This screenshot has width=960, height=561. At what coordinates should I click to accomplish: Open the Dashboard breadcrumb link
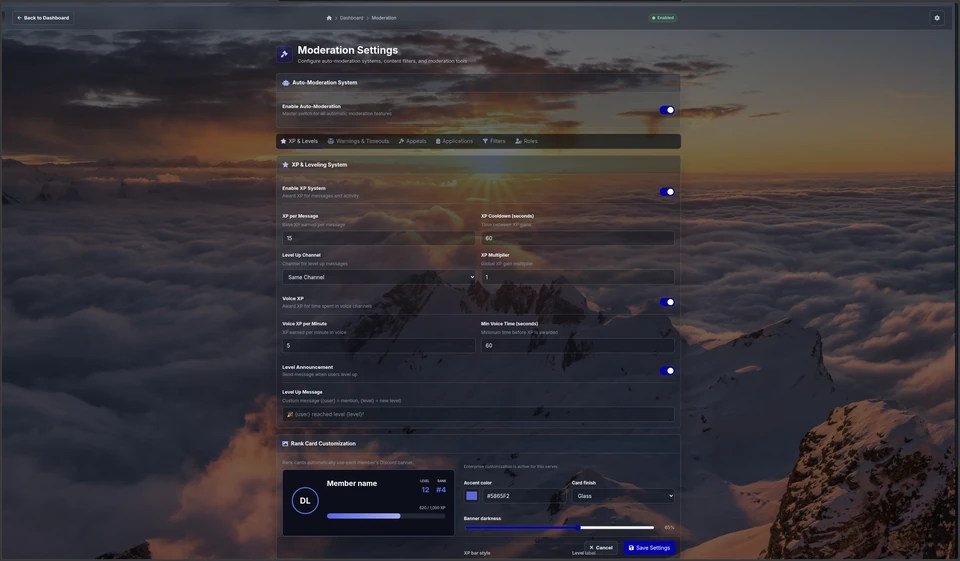(351, 18)
